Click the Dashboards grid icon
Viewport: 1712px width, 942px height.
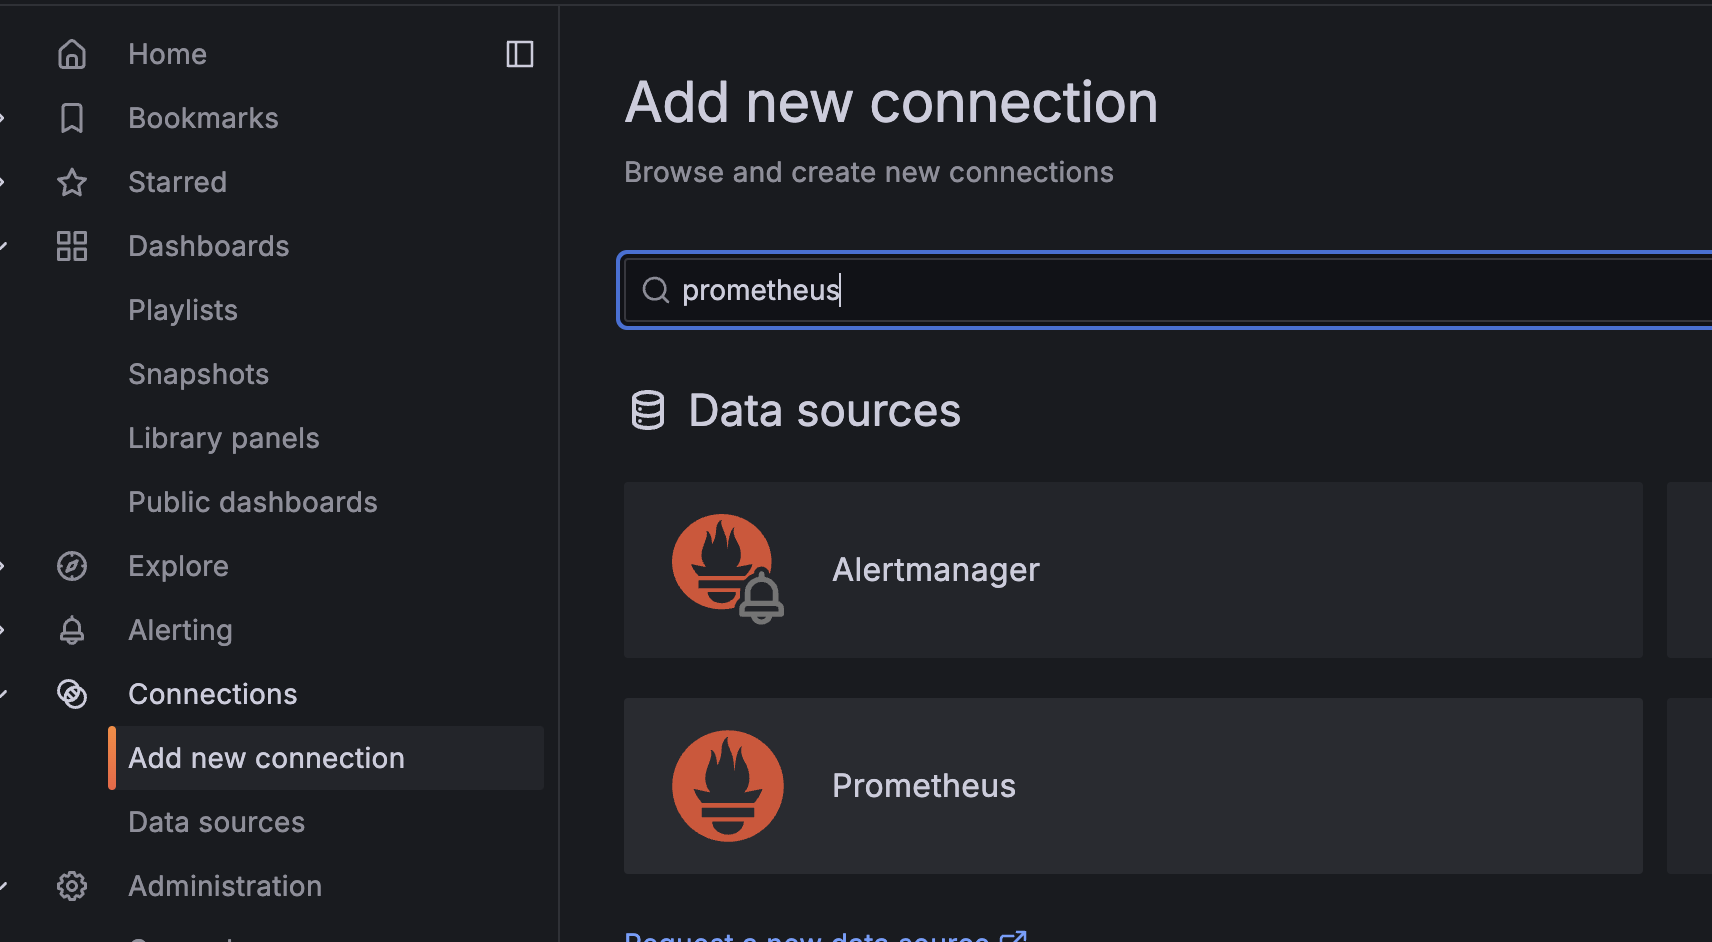coord(71,245)
